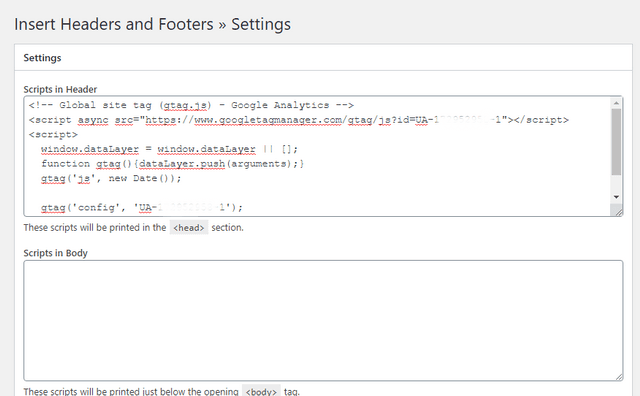This screenshot has height=396, width=640.
Task: Click the 'Scripts in Body' label
Action: tap(56, 253)
